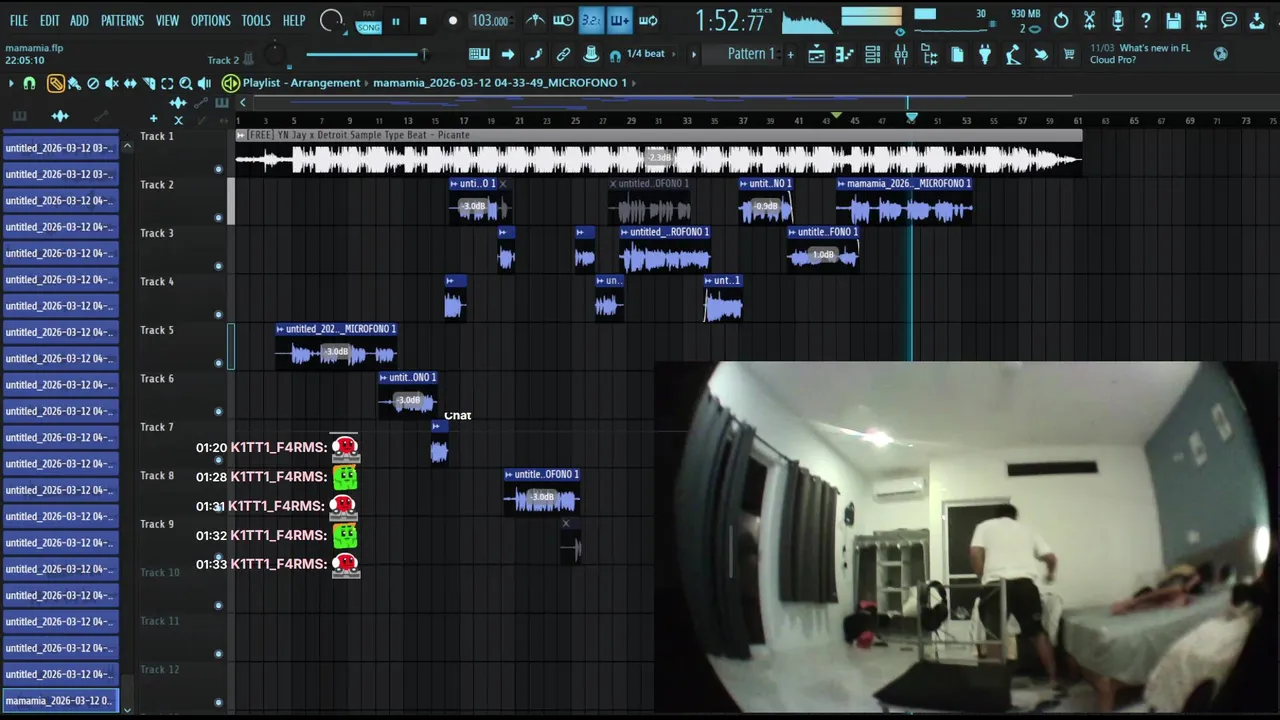
Task: Click the song position timeline marker
Action: pyautogui.click(x=911, y=117)
